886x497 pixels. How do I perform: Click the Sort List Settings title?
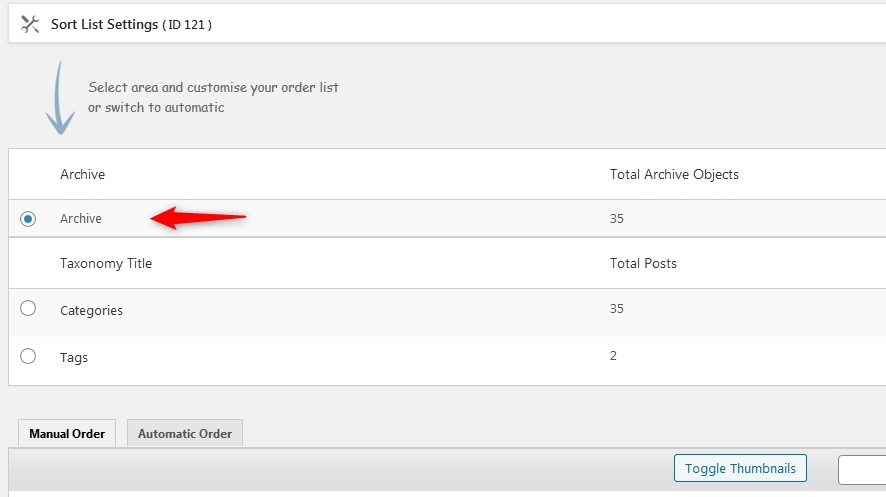click(105, 24)
